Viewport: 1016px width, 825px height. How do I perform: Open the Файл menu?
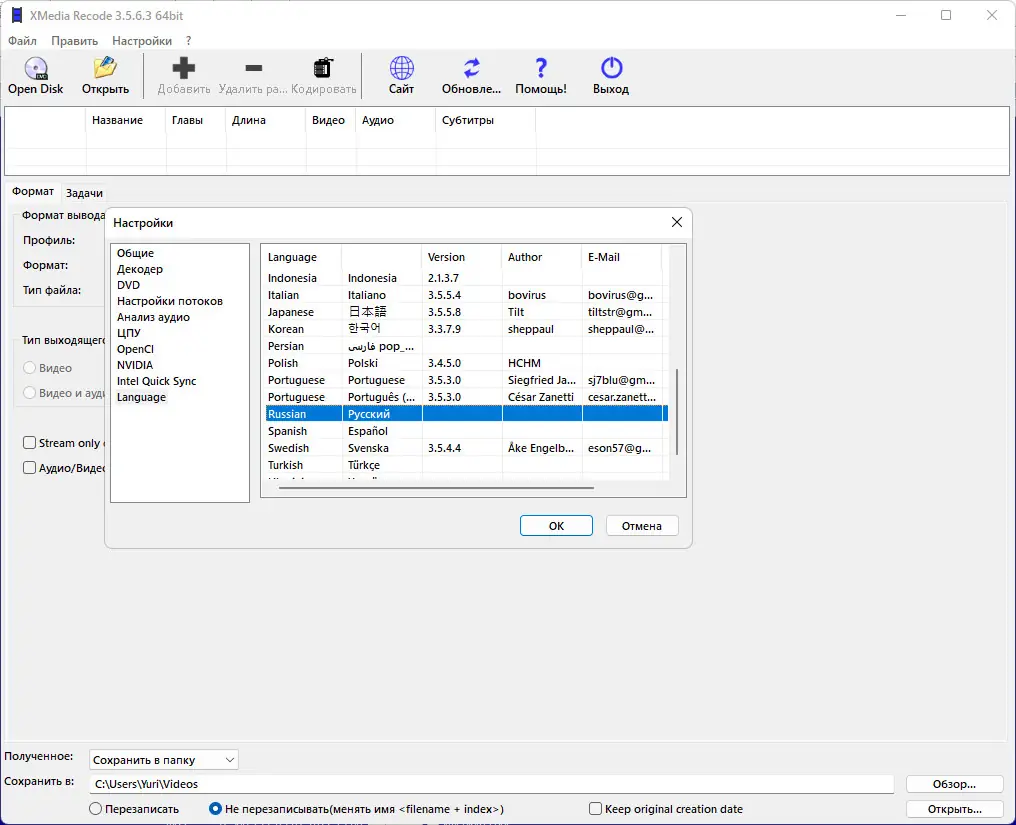[x=22, y=41]
